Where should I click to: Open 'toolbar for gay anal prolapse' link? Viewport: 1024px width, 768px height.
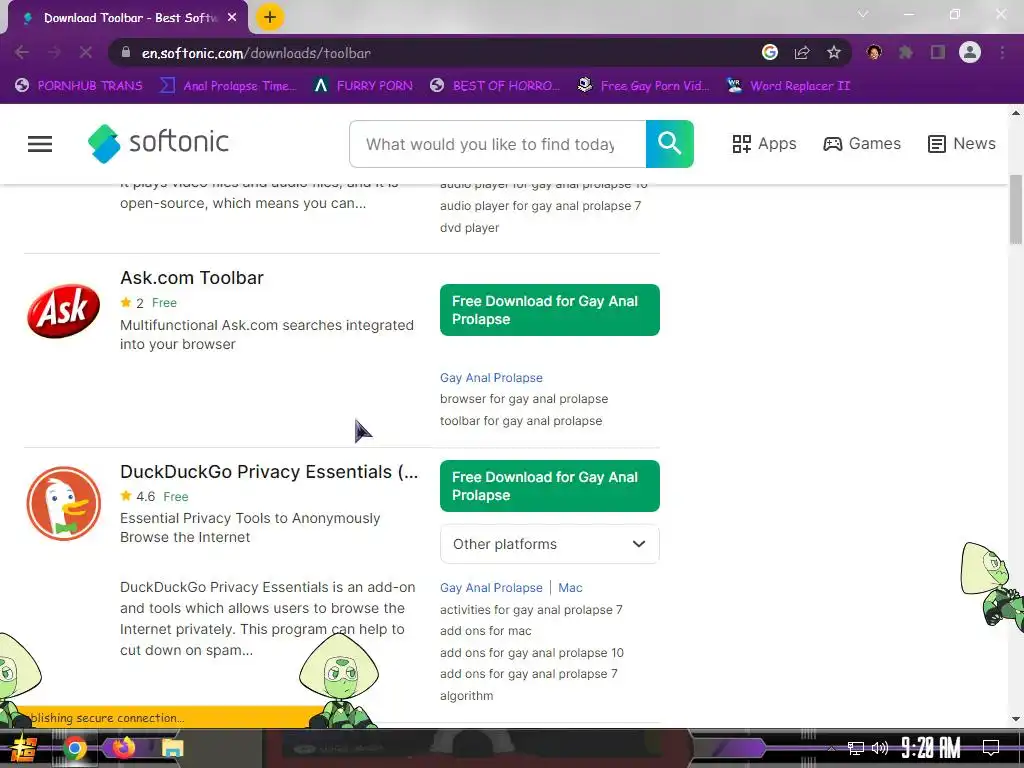tap(521, 421)
